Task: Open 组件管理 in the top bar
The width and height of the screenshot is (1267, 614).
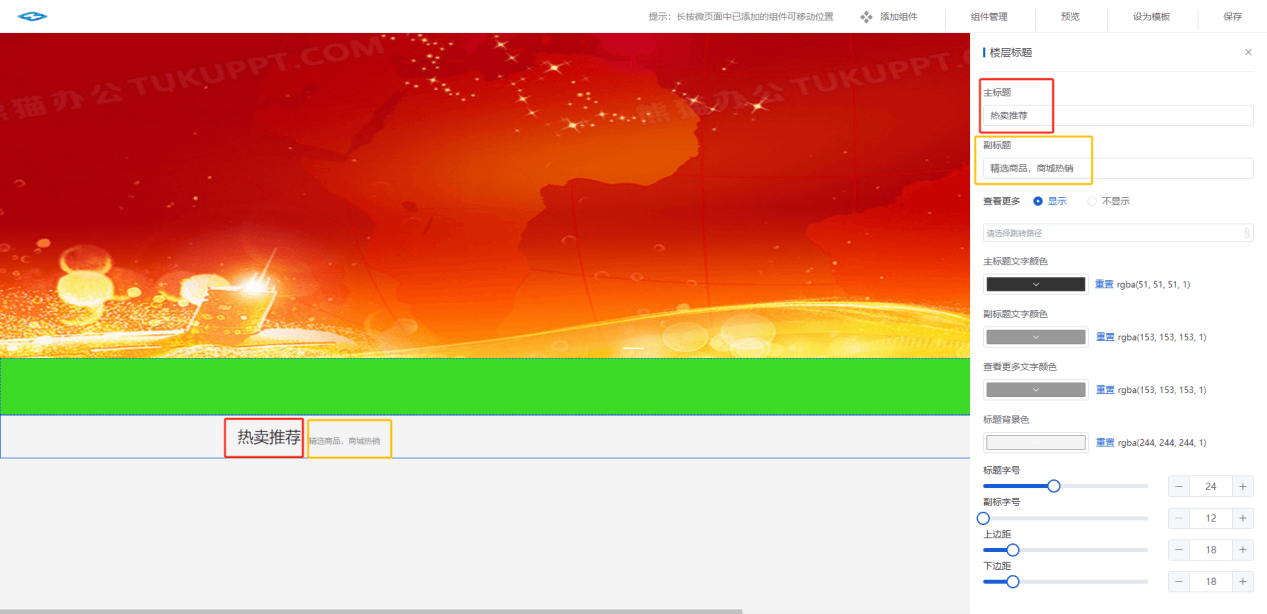Action: point(989,17)
